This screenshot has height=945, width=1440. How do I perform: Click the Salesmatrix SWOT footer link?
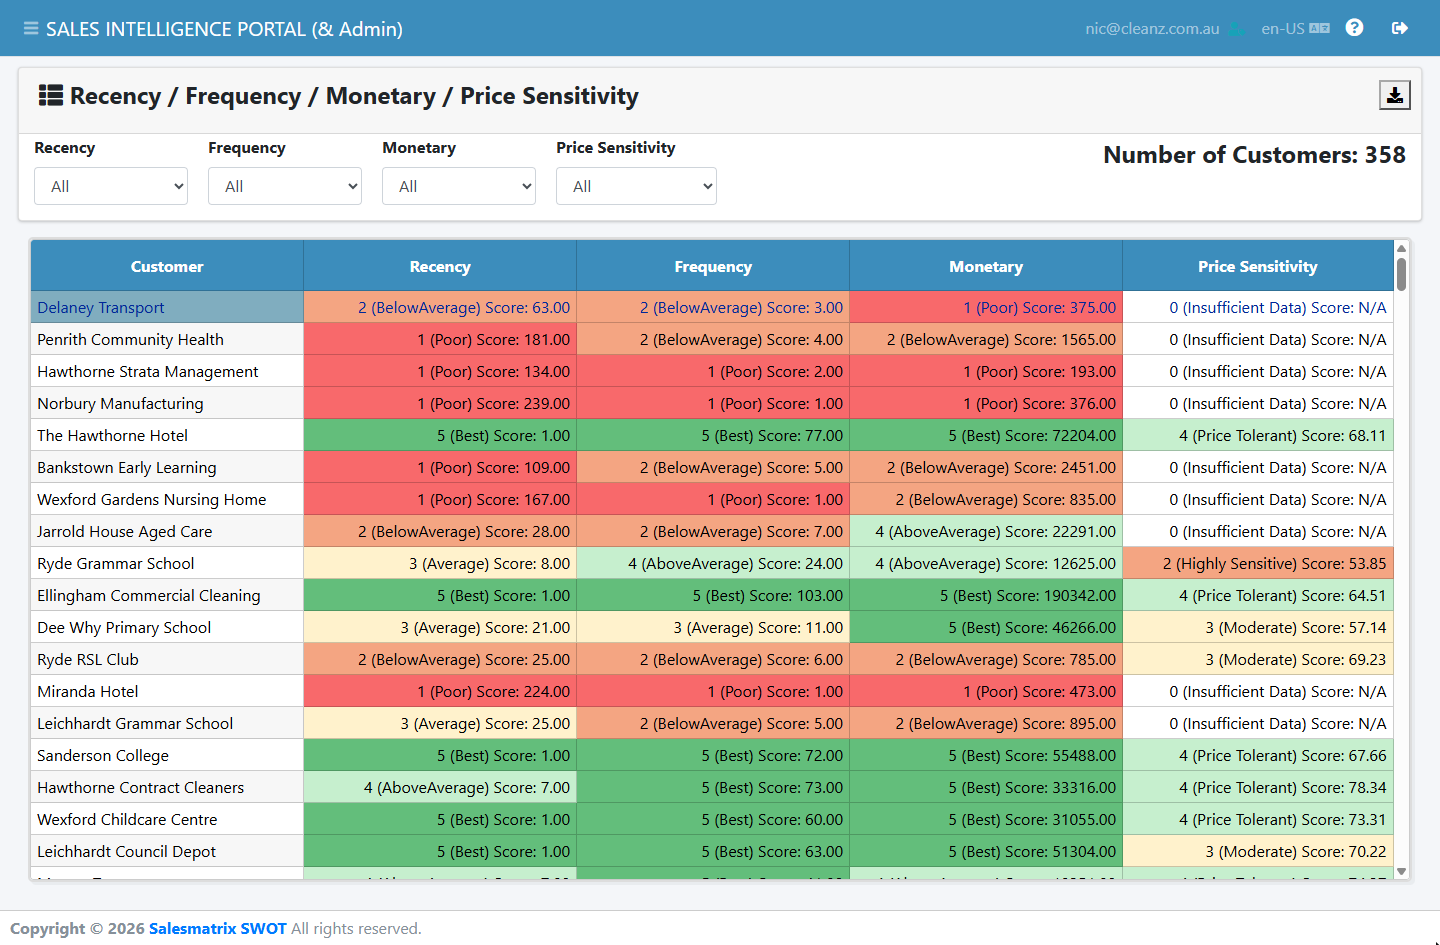pos(218,928)
